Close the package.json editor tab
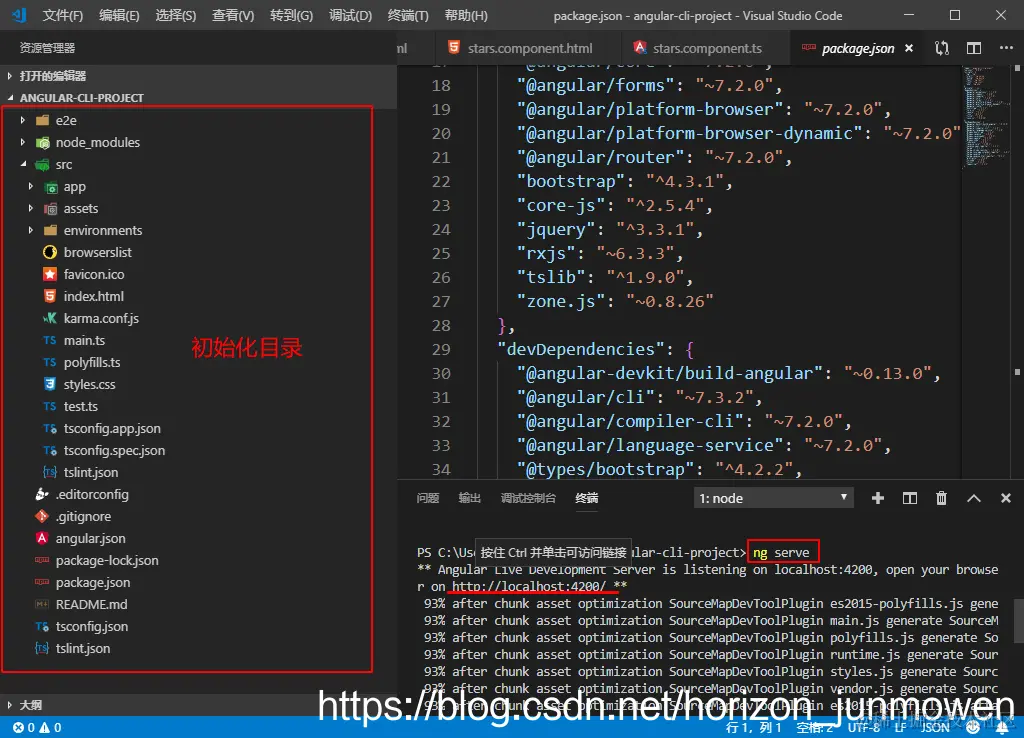 (908, 48)
